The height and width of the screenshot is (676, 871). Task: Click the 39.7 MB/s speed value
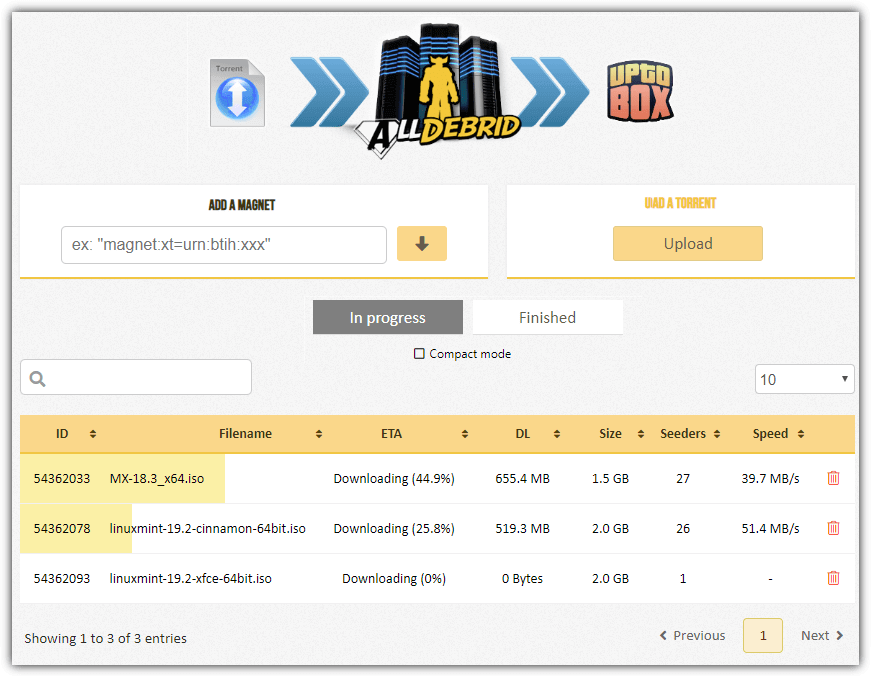(770, 478)
